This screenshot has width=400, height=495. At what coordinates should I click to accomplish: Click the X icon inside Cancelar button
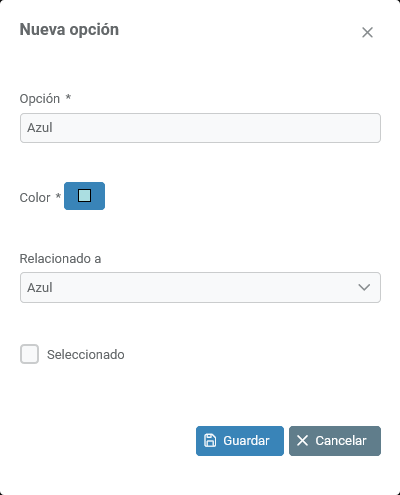302,440
